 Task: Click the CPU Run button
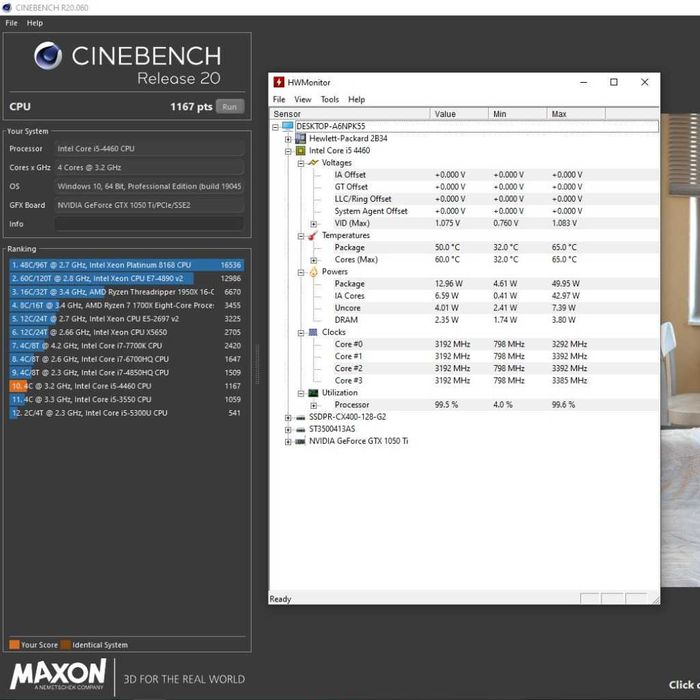click(x=230, y=107)
